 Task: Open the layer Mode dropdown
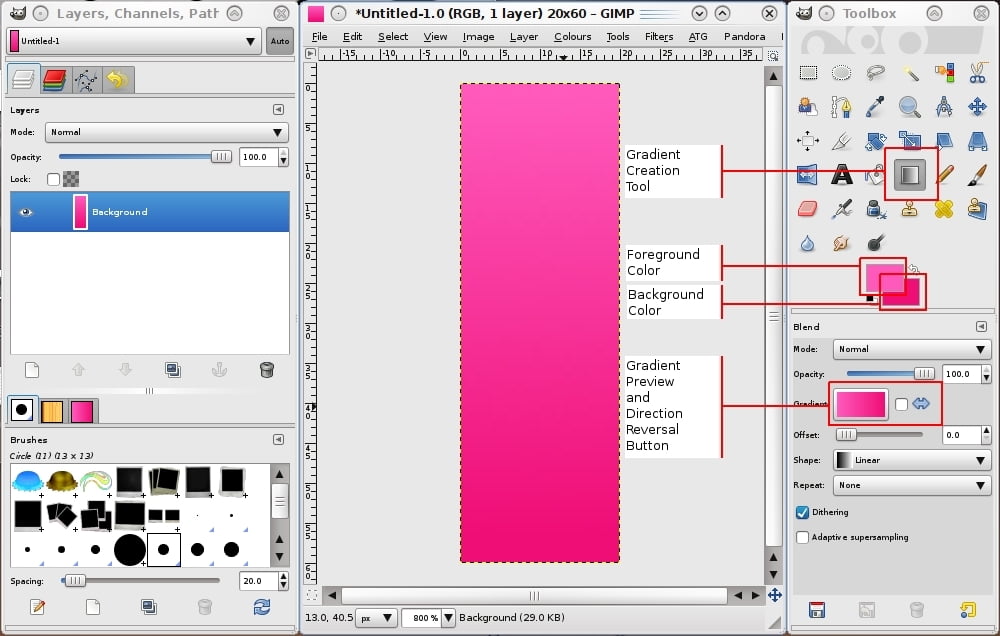pyautogui.click(x=166, y=132)
